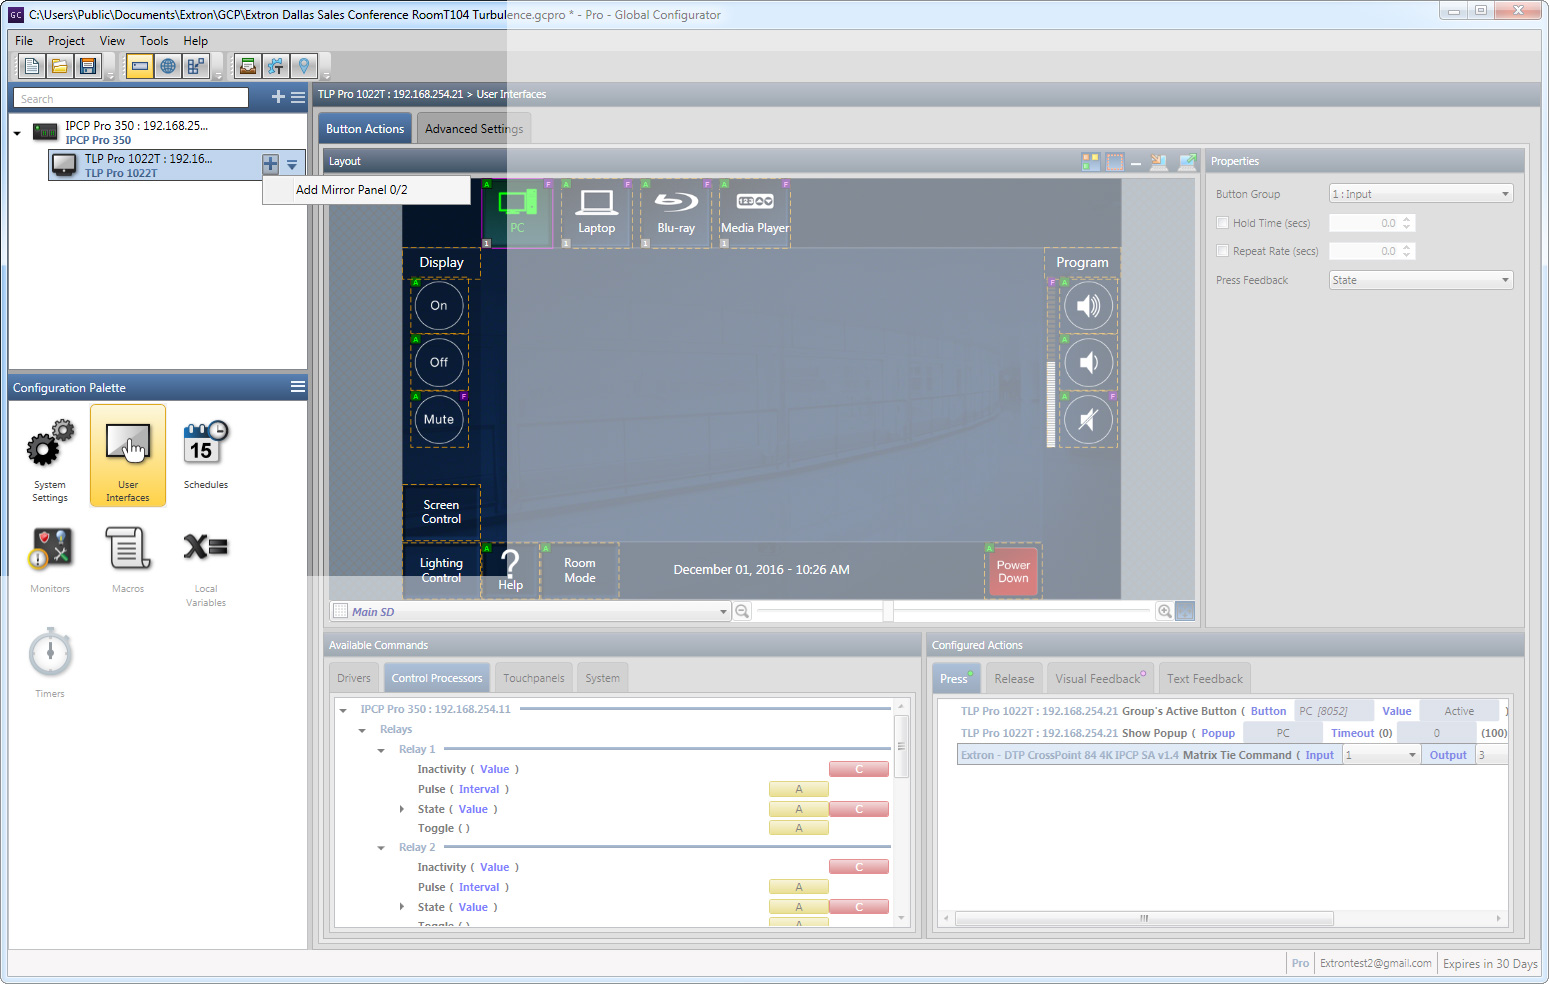The height and width of the screenshot is (984, 1549).
Task: Toggle availability on Relay 1 Pulse command
Action: pyautogui.click(x=798, y=788)
